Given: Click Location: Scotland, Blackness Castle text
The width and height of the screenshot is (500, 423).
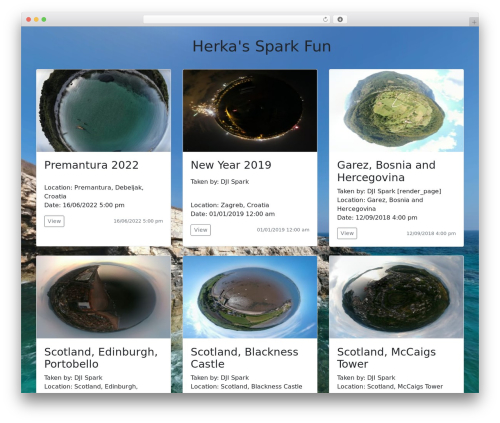Looking at the screenshot, I should [246, 387].
